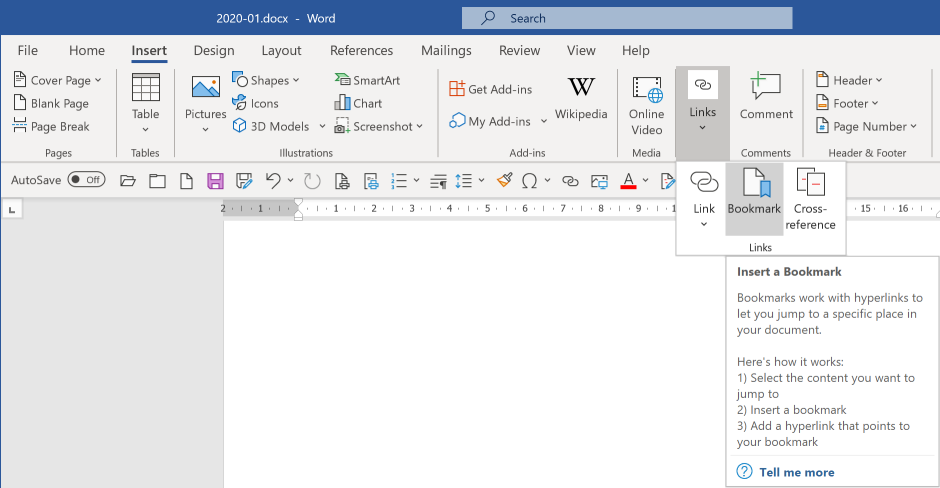Click the Numbering list icon
Viewport: 940px width, 488px height.
click(399, 180)
